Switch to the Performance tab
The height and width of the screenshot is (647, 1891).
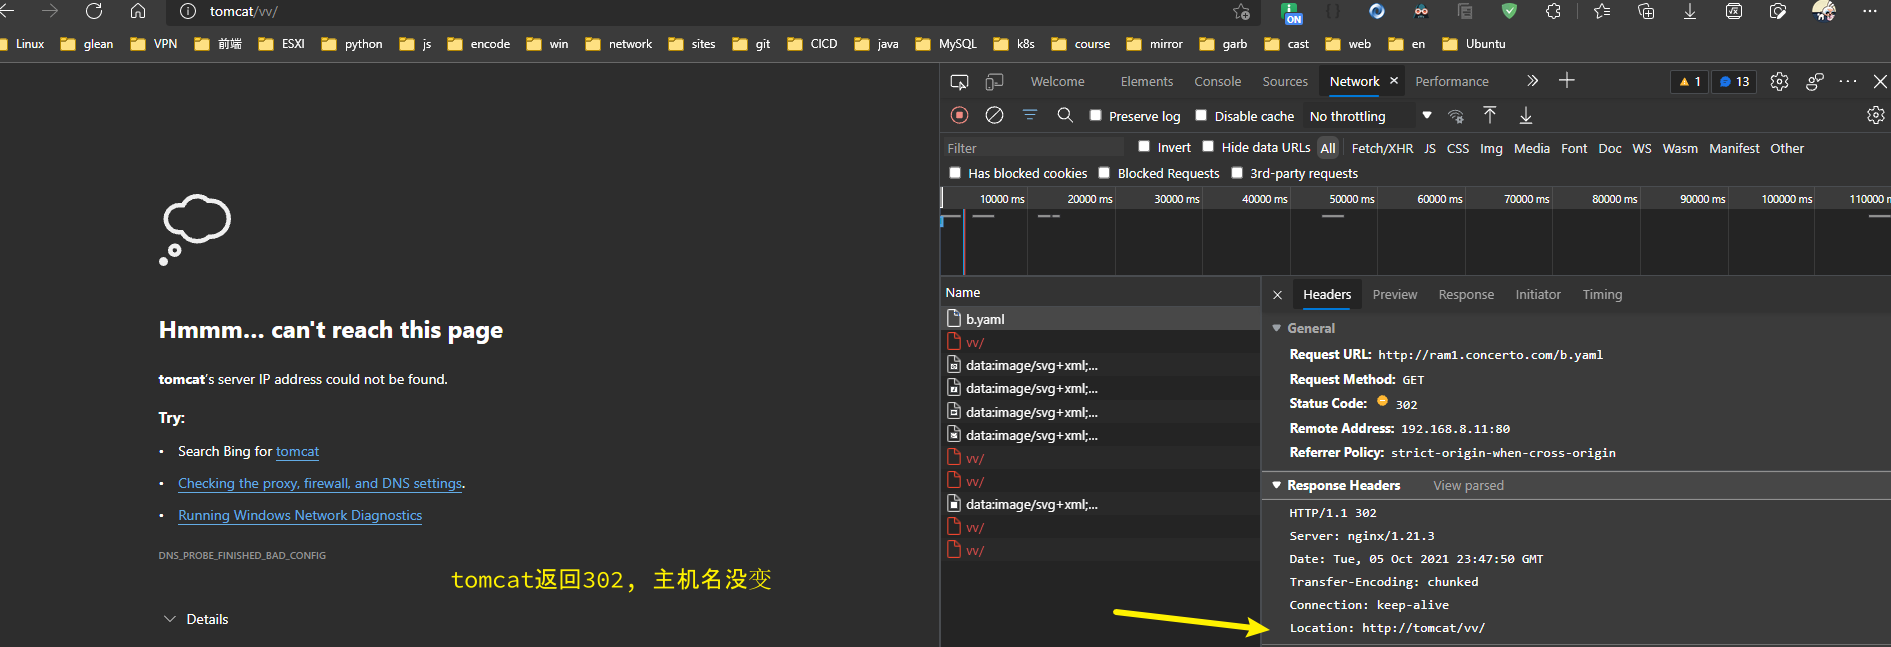[x=1452, y=82]
